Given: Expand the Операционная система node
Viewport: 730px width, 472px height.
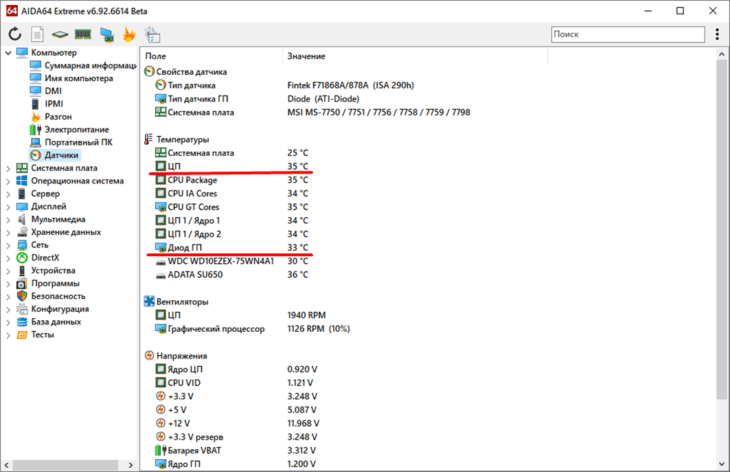Looking at the screenshot, I should tap(8, 181).
